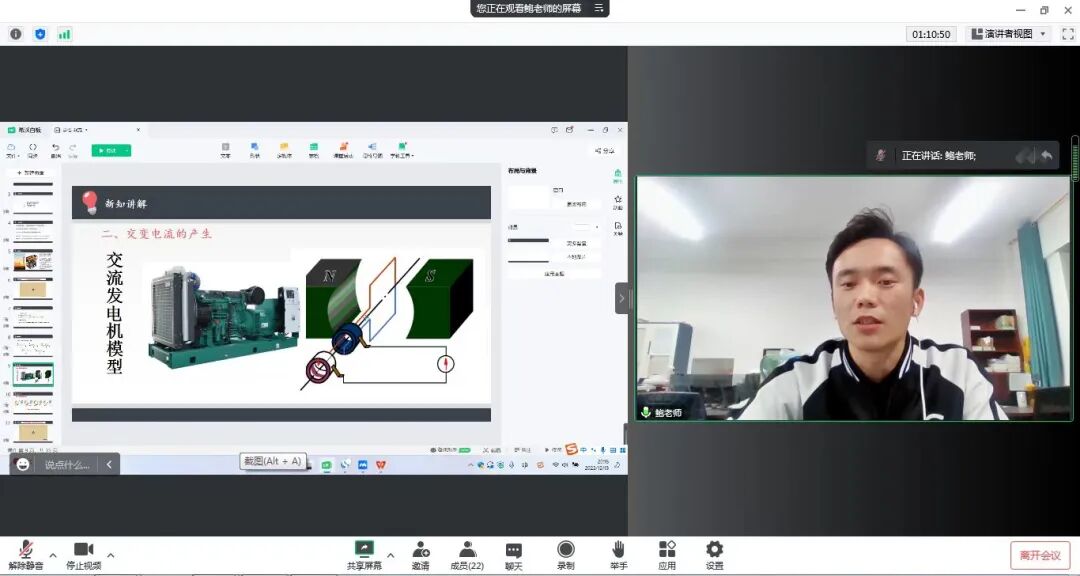The height and width of the screenshot is (576, 1080).
Task: Stop the video camera
Action: point(83,555)
